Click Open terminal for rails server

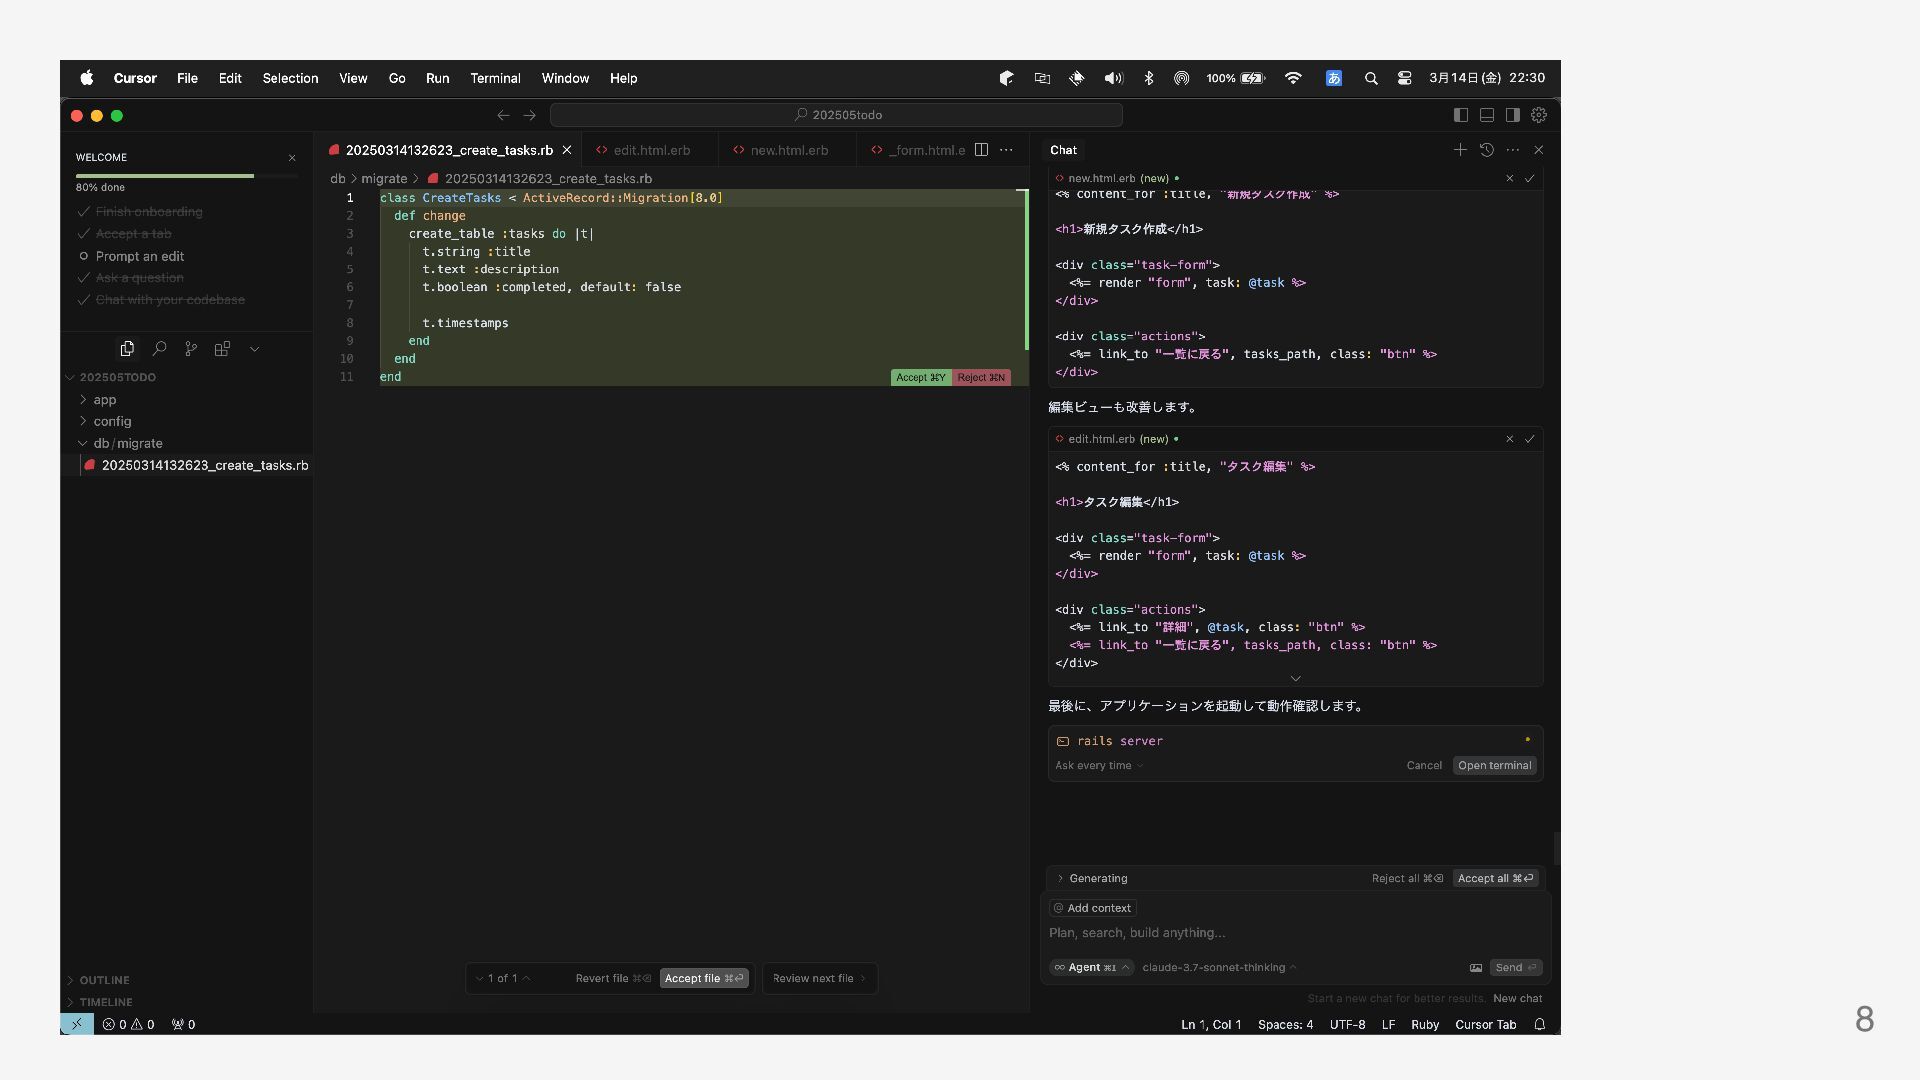[1494, 766]
